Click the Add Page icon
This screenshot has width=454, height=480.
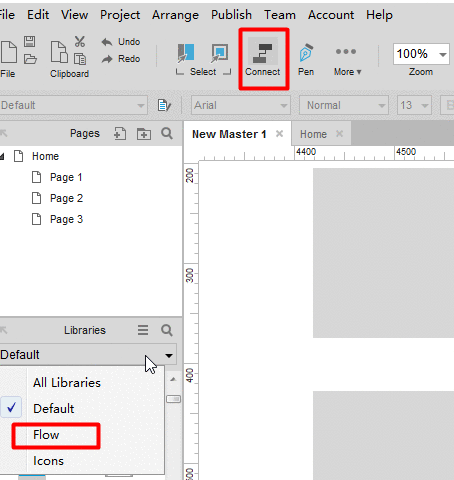coord(120,134)
